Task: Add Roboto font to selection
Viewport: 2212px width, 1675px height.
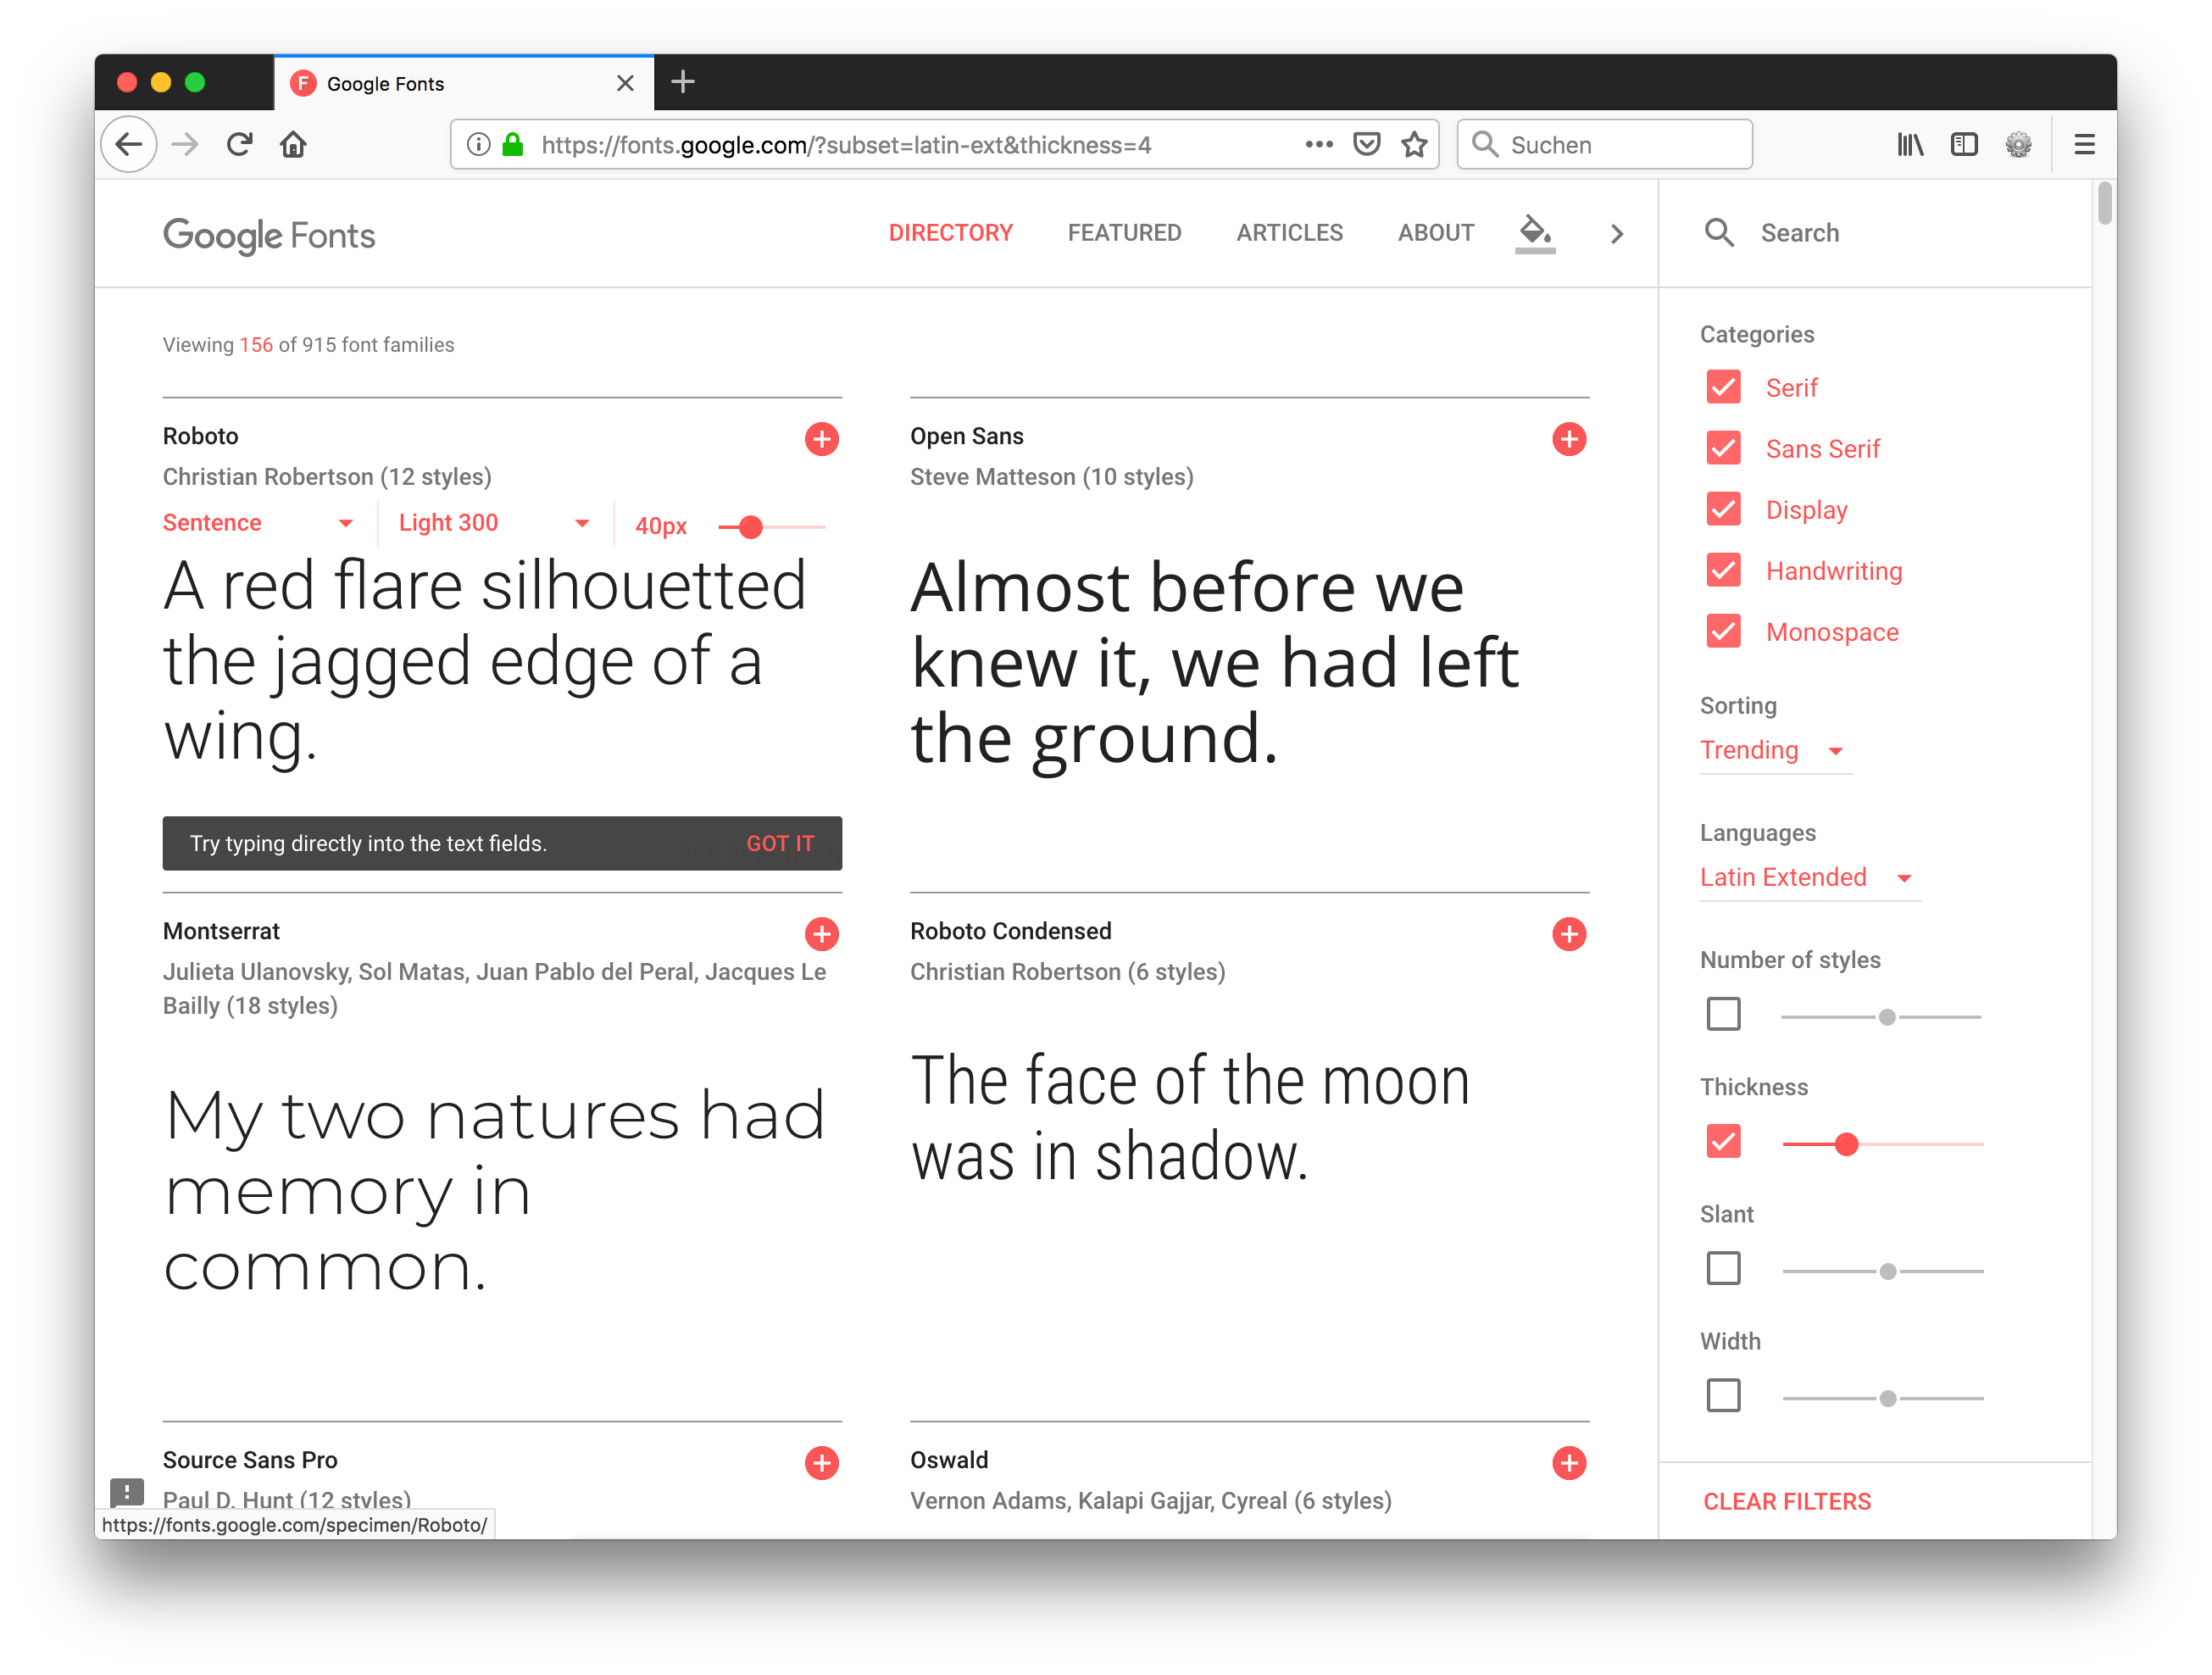Action: (x=821, y=438)
